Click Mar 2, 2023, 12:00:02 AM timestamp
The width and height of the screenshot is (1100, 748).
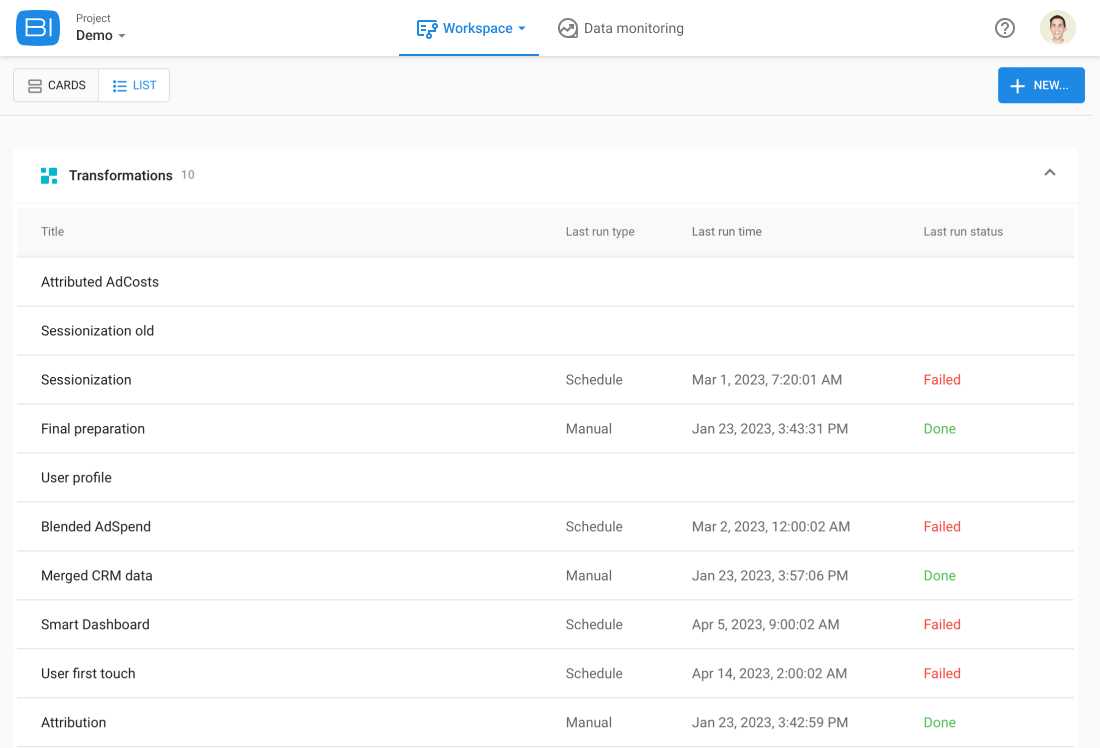pos(771,527)
